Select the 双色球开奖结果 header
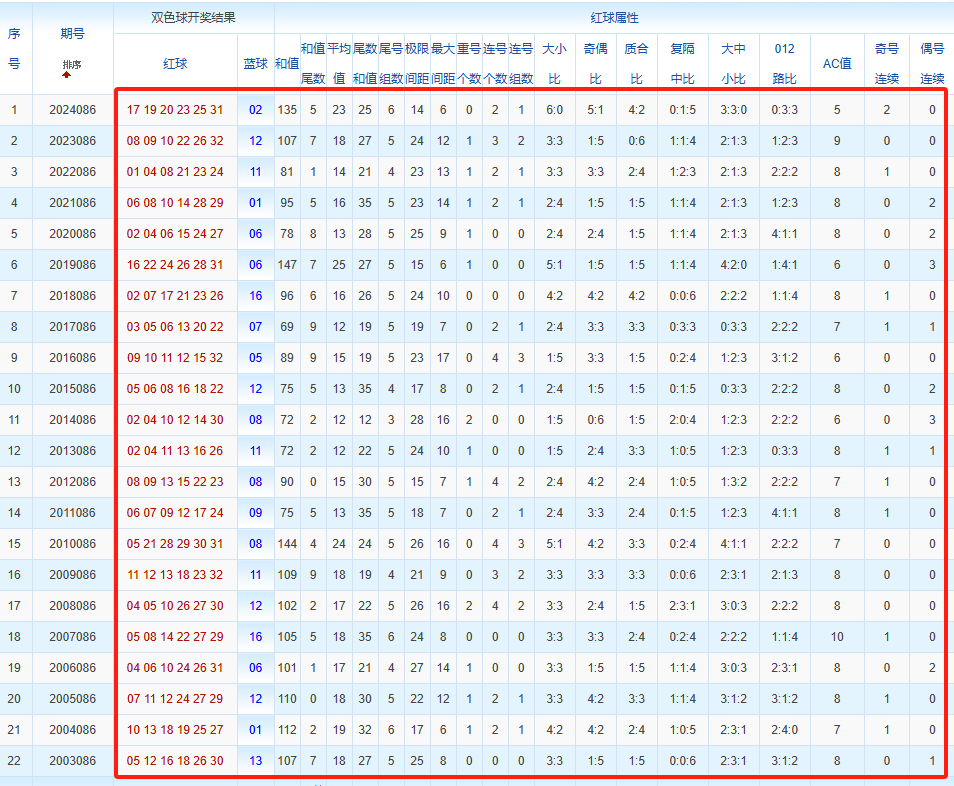The width and height of the screenshot is (954, 786). tap(193, 18)
